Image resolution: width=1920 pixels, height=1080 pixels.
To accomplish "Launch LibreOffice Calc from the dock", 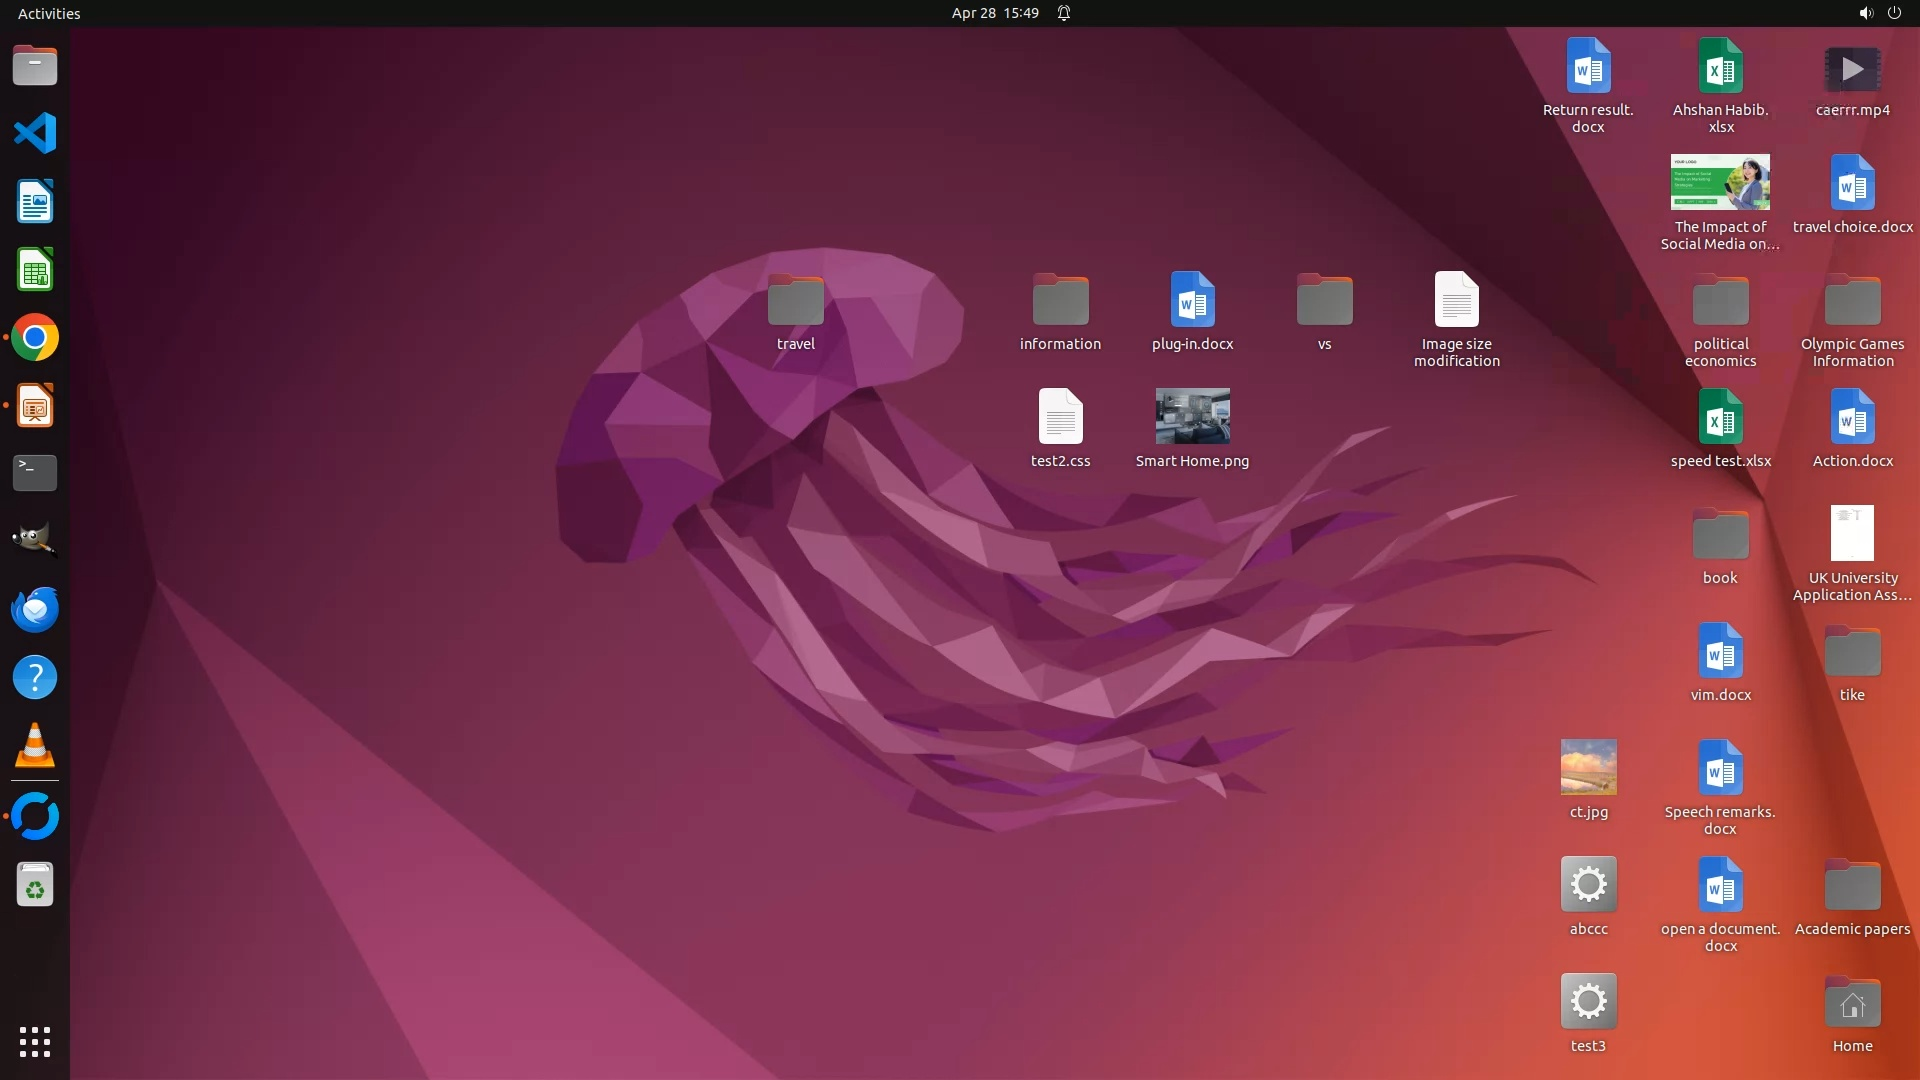I will coord(35,270).
